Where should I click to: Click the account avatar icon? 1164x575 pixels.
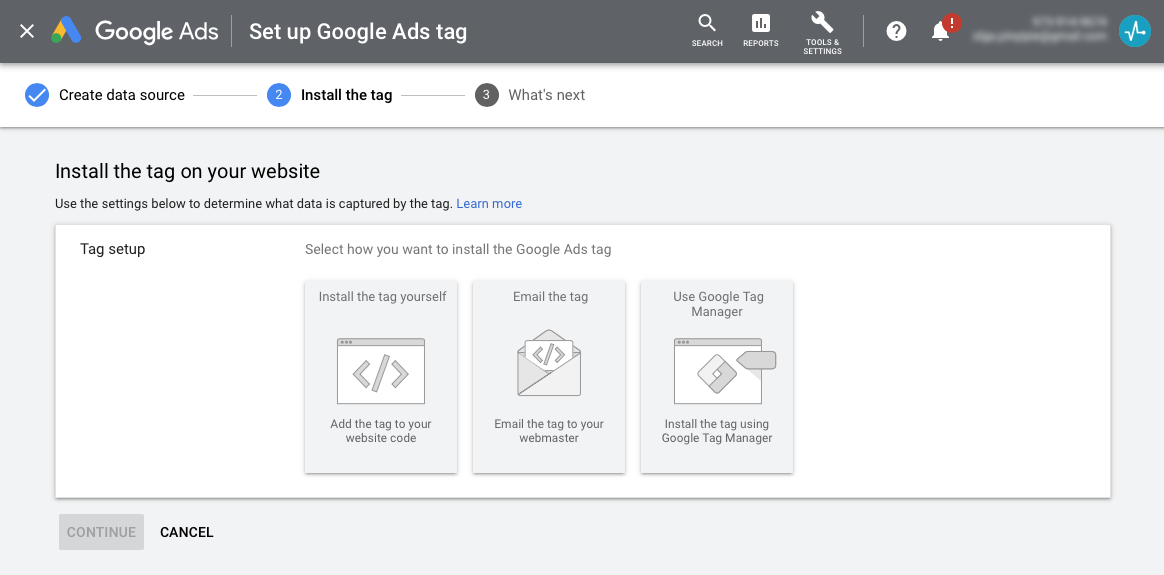[1134, 31]
